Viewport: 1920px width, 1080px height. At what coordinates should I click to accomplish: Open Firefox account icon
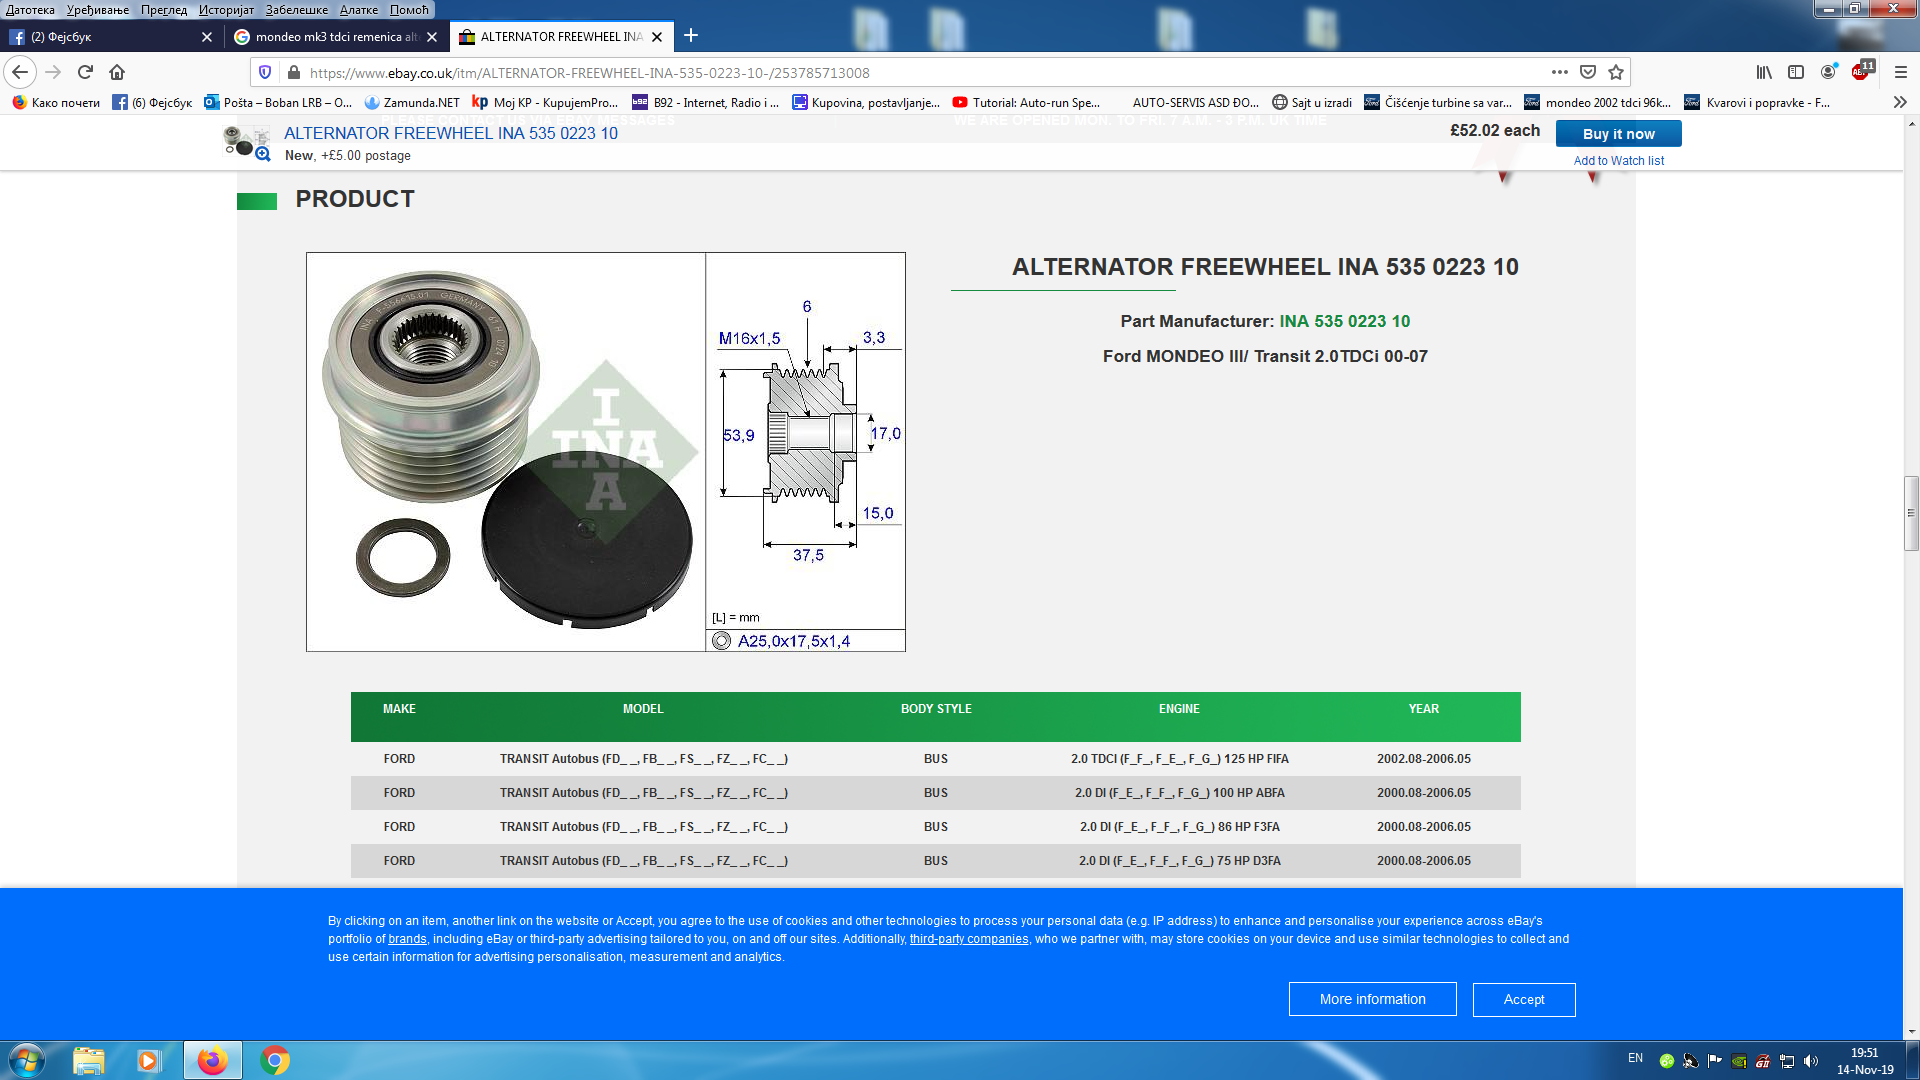(1828, 72)
